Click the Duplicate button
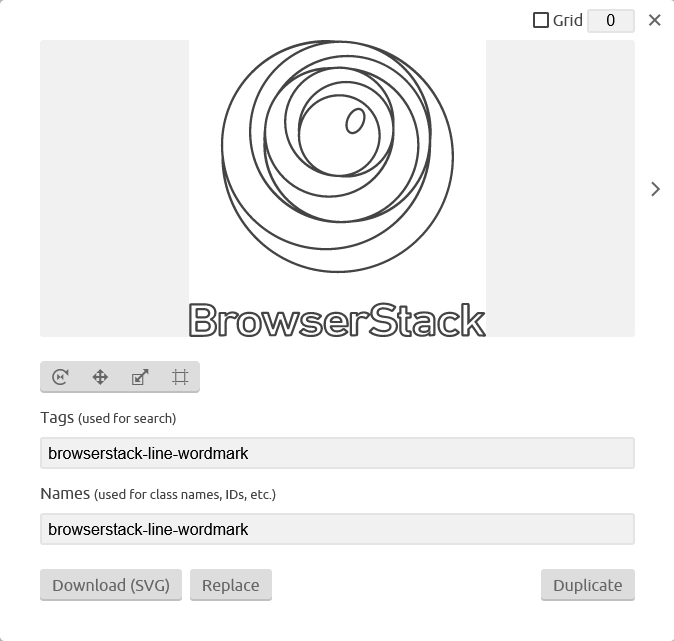The image size is (674, 641). pos(588,585)
